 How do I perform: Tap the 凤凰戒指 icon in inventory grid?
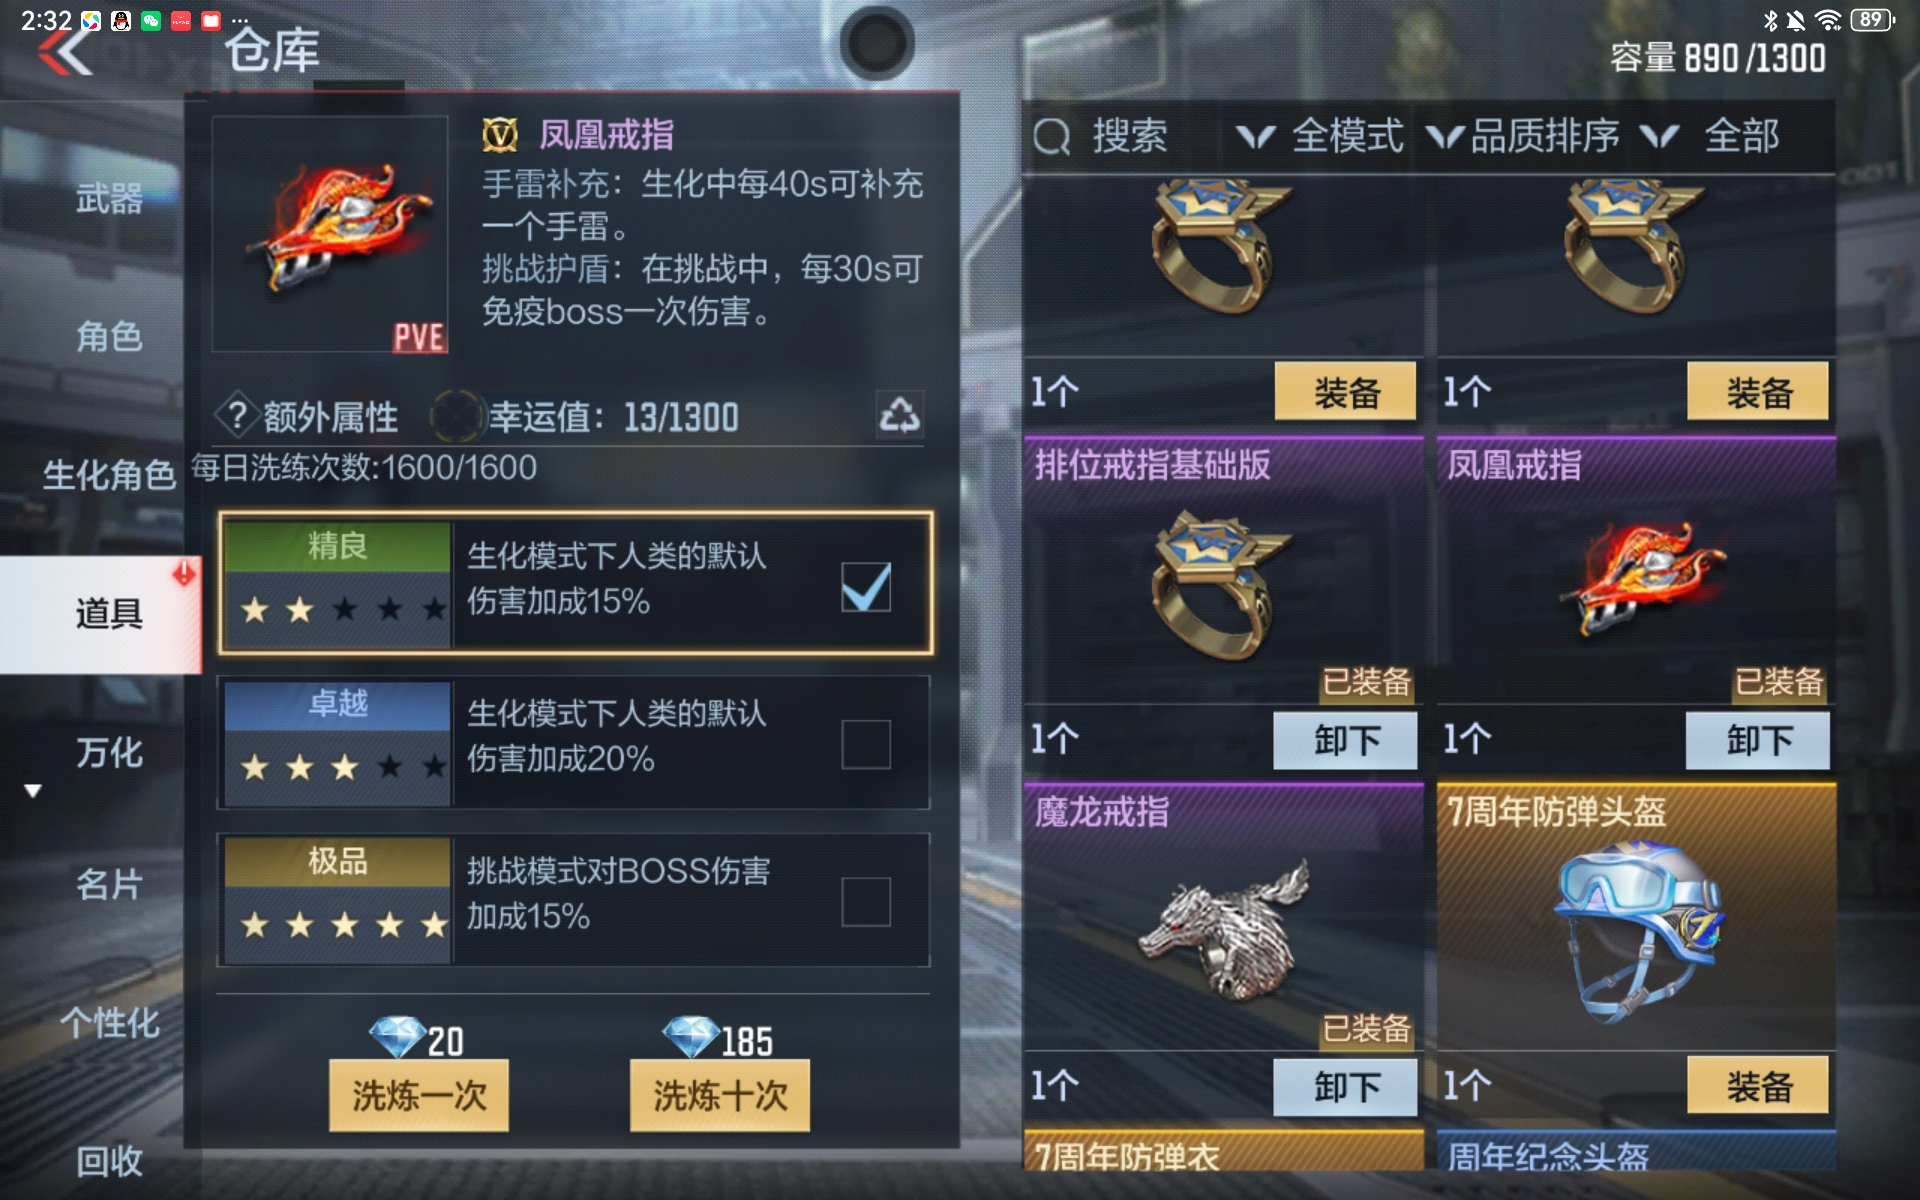pos(1642,576)
